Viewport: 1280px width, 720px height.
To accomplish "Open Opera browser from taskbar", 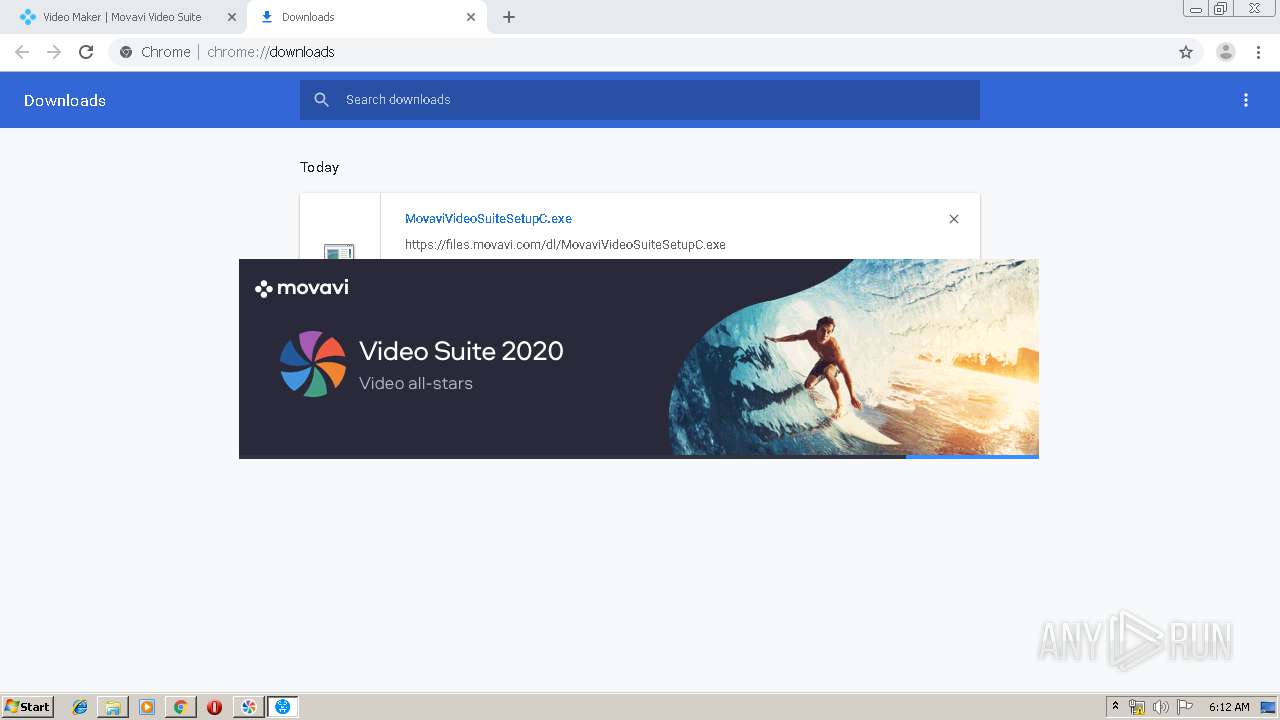I will click(x=214, y=707).
